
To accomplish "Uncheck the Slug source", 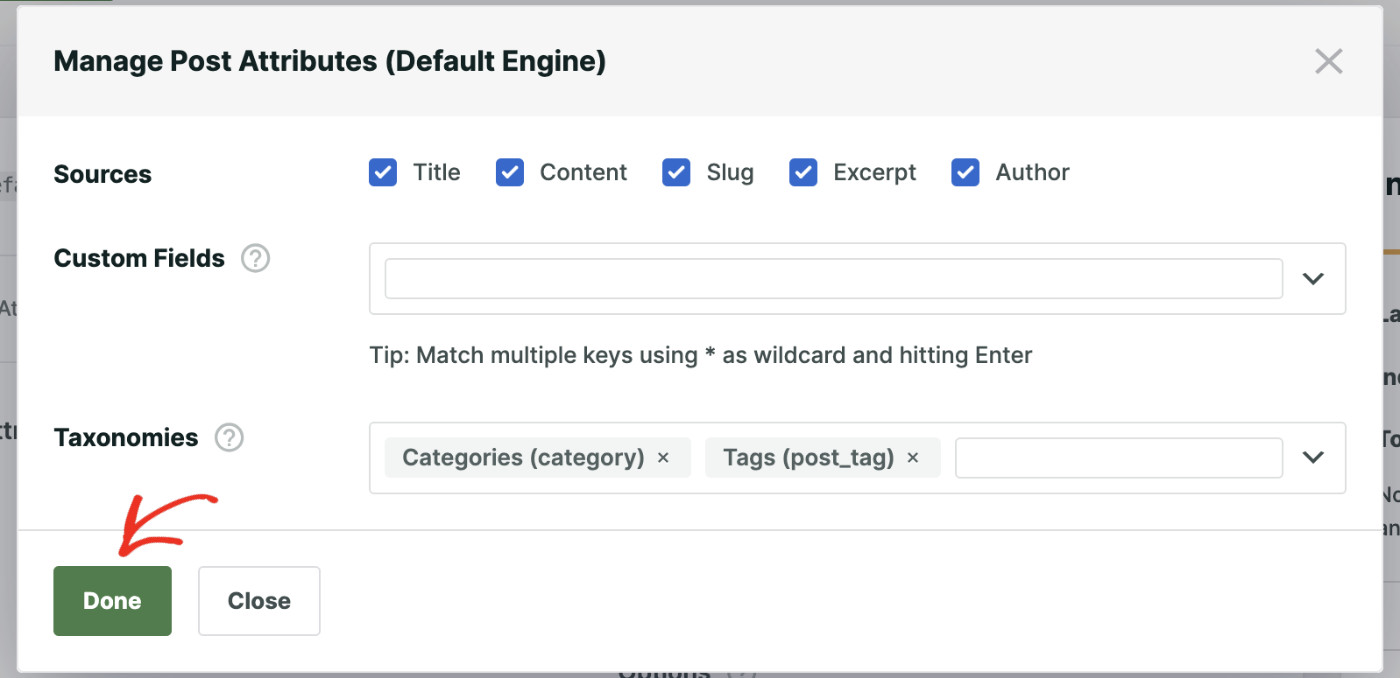I will [x=676, y=172].
